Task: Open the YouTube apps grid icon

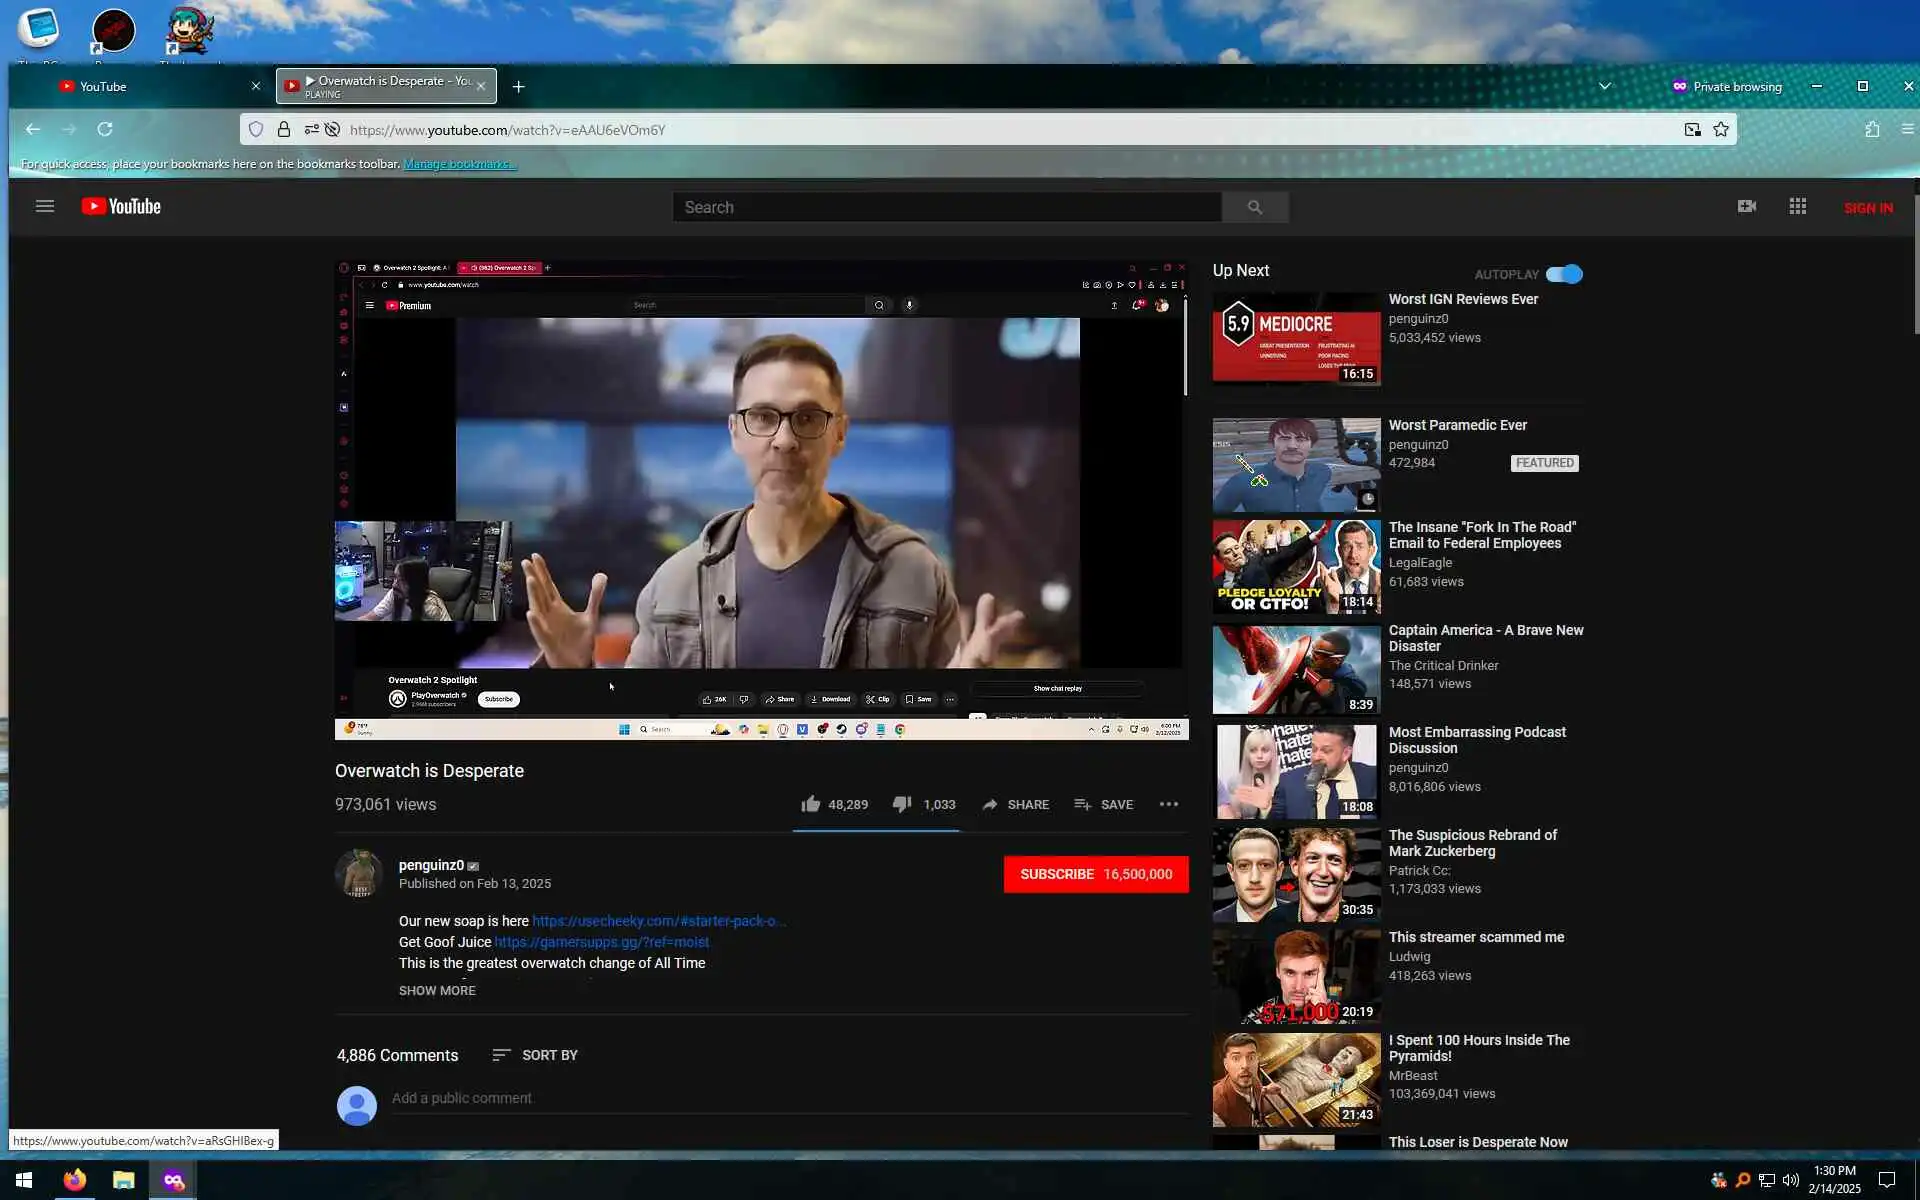Action: coord(1797,206)
